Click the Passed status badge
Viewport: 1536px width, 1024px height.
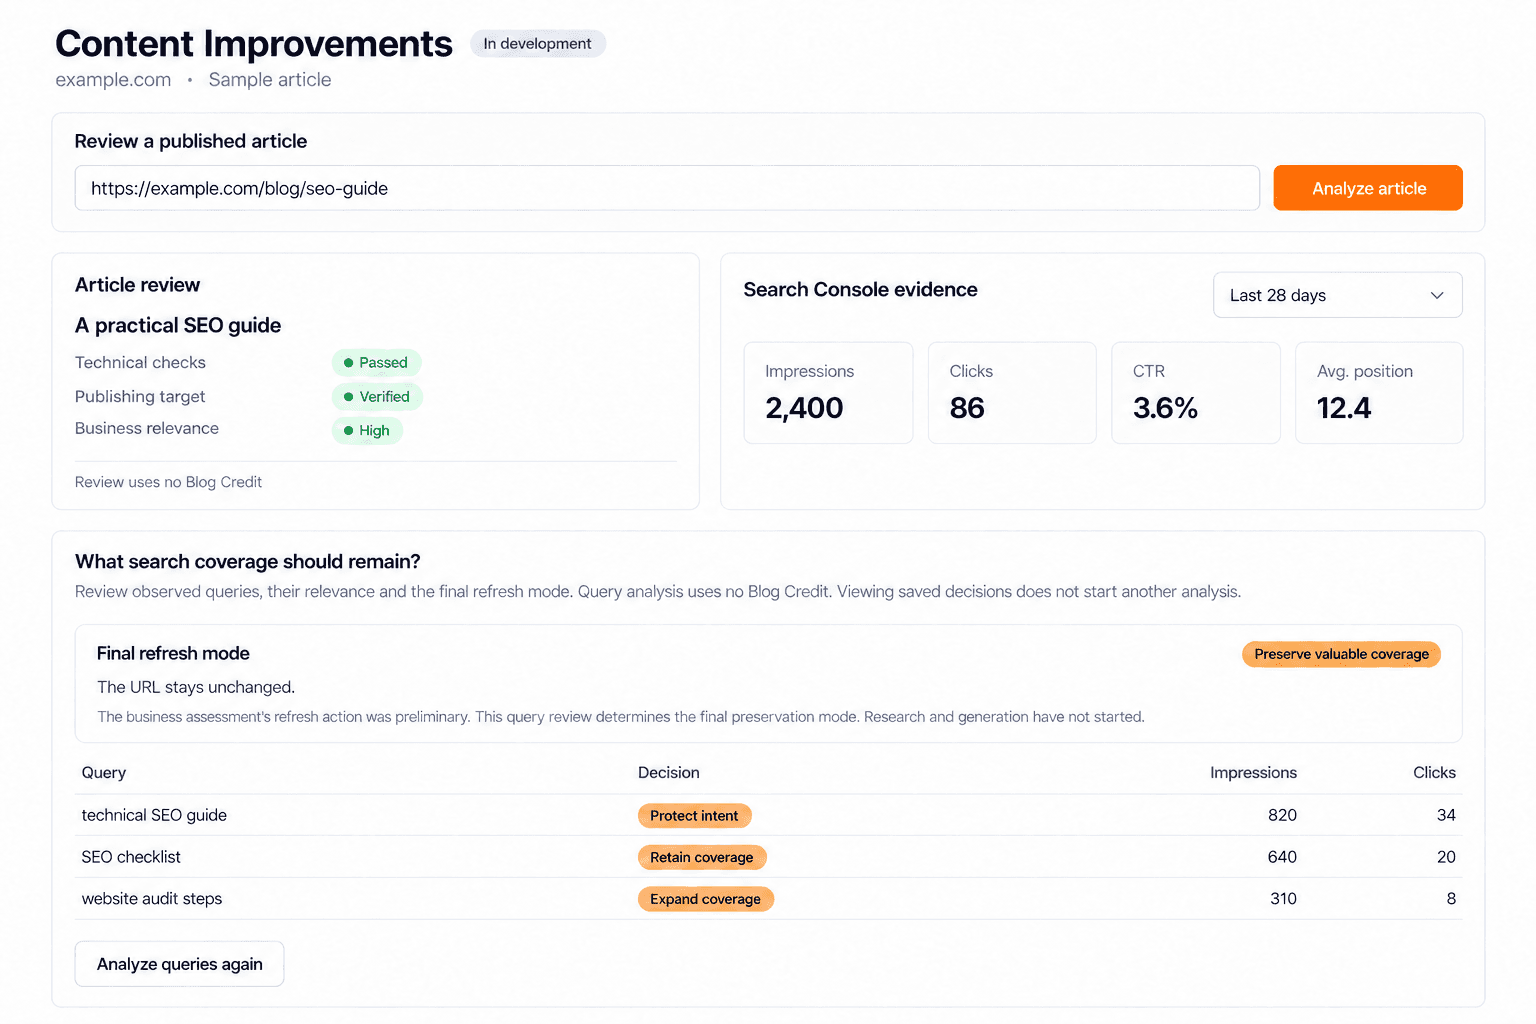(376, 362)
